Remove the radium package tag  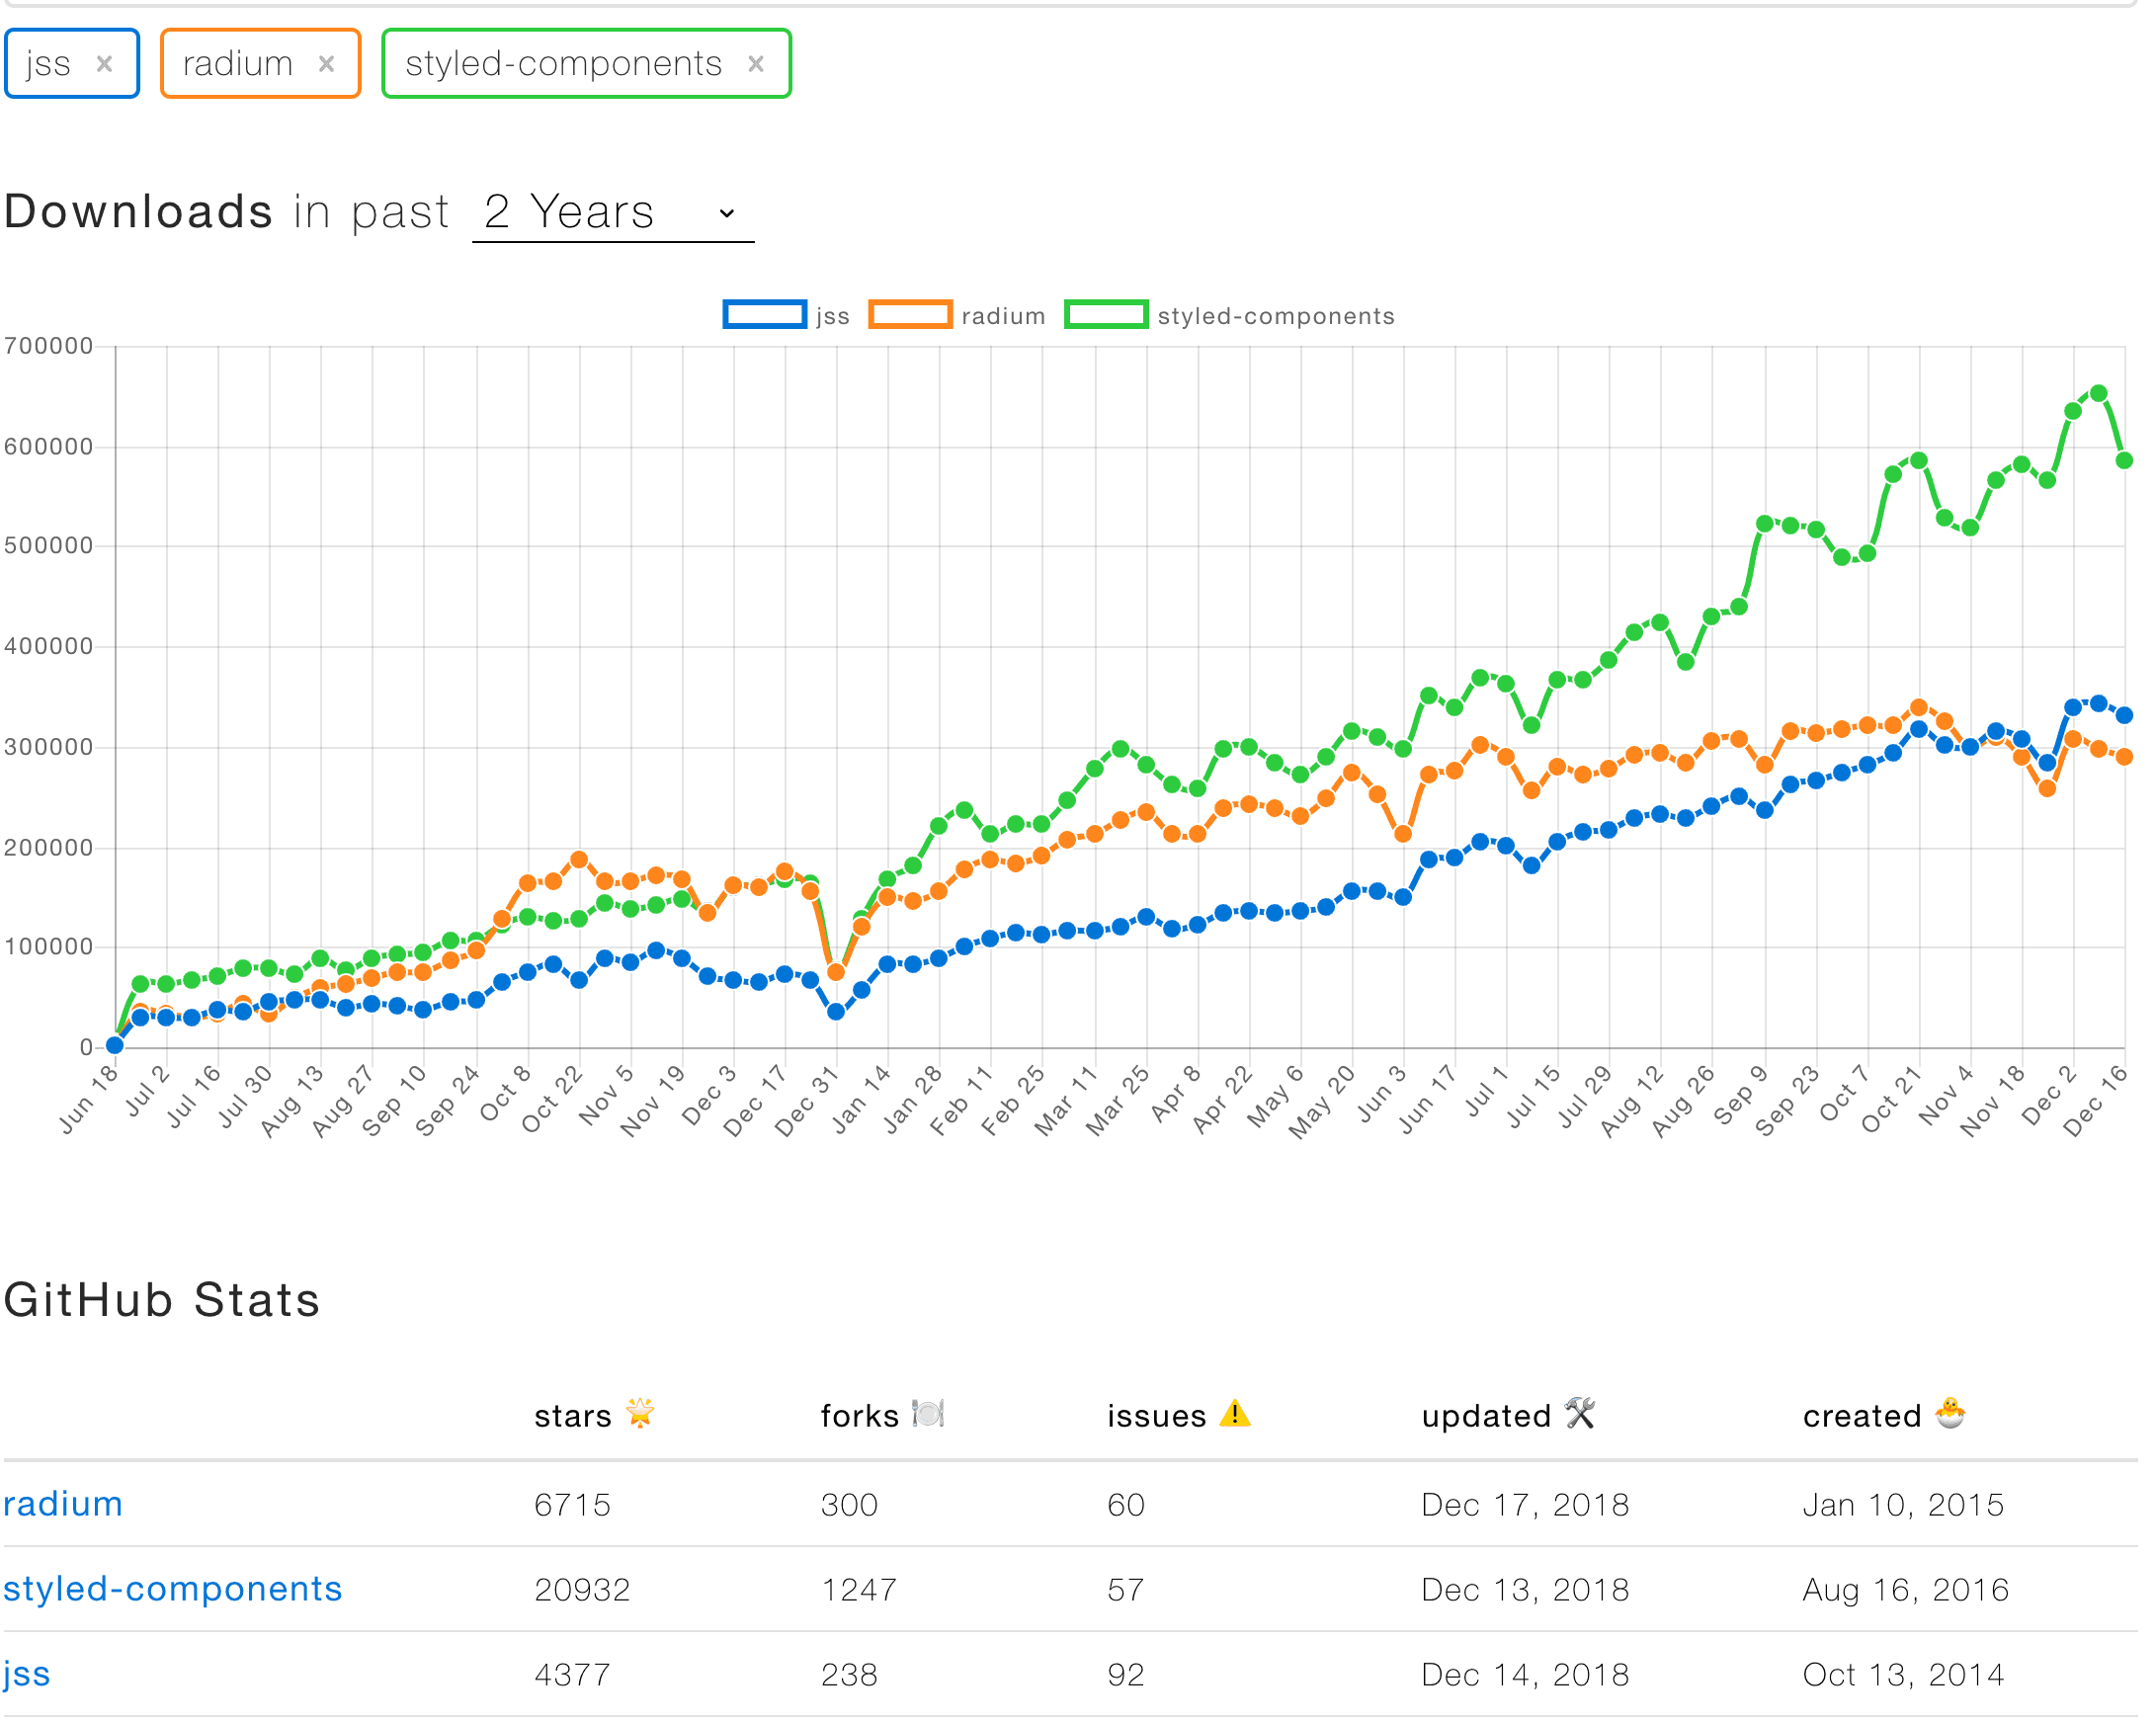[326, 64]
